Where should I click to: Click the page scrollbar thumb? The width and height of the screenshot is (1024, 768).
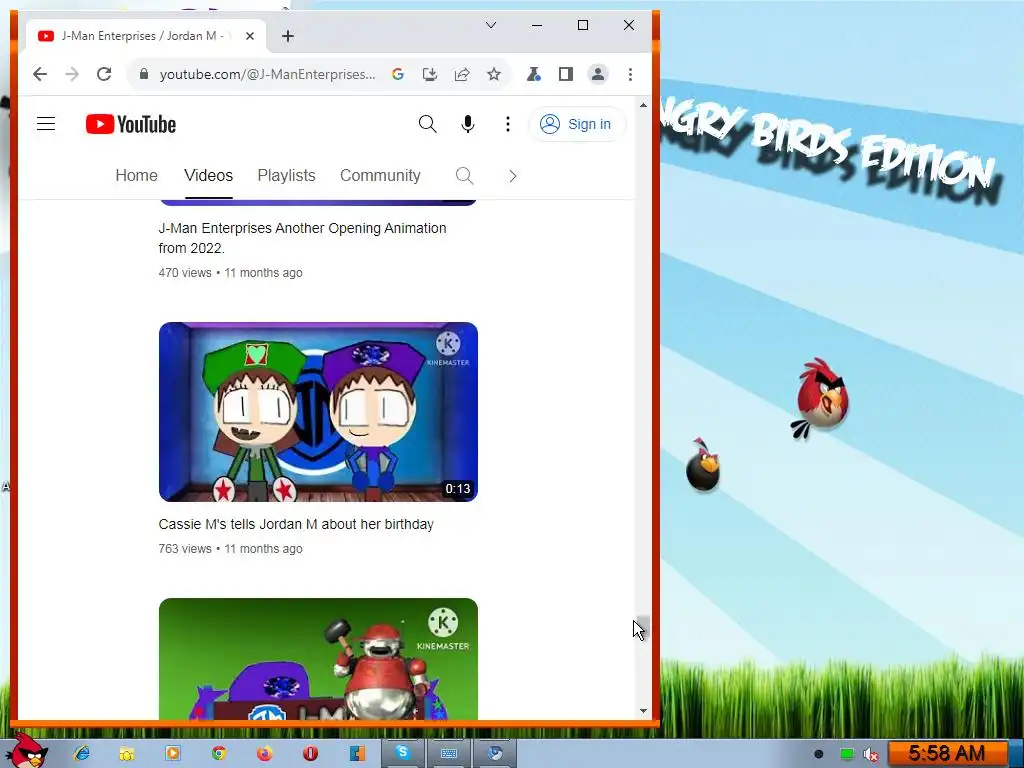[x=643, y=626]
